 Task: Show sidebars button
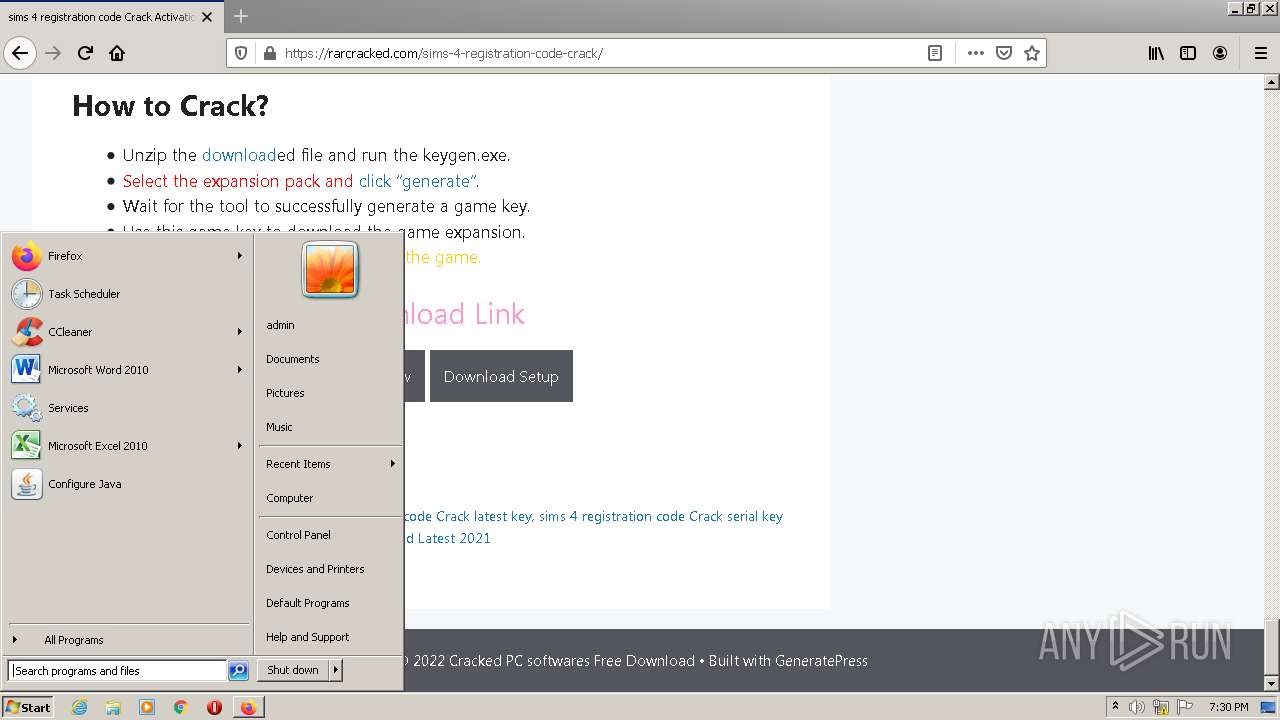coord(1188,53)
